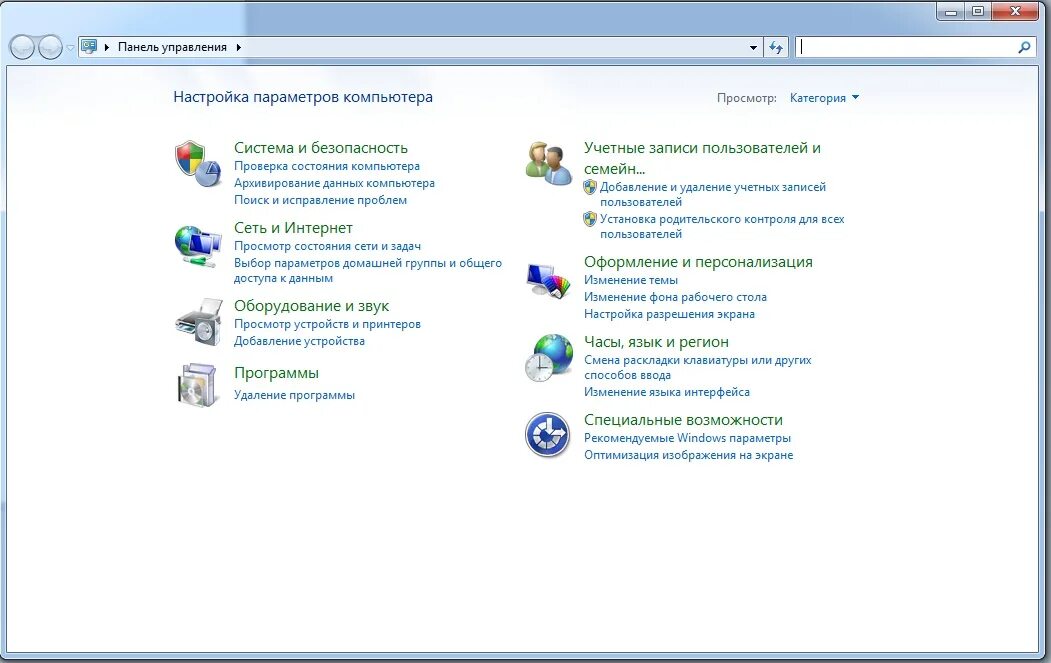
Task: Minimize the Control Panel window
Action: click(x=950, y=11)
